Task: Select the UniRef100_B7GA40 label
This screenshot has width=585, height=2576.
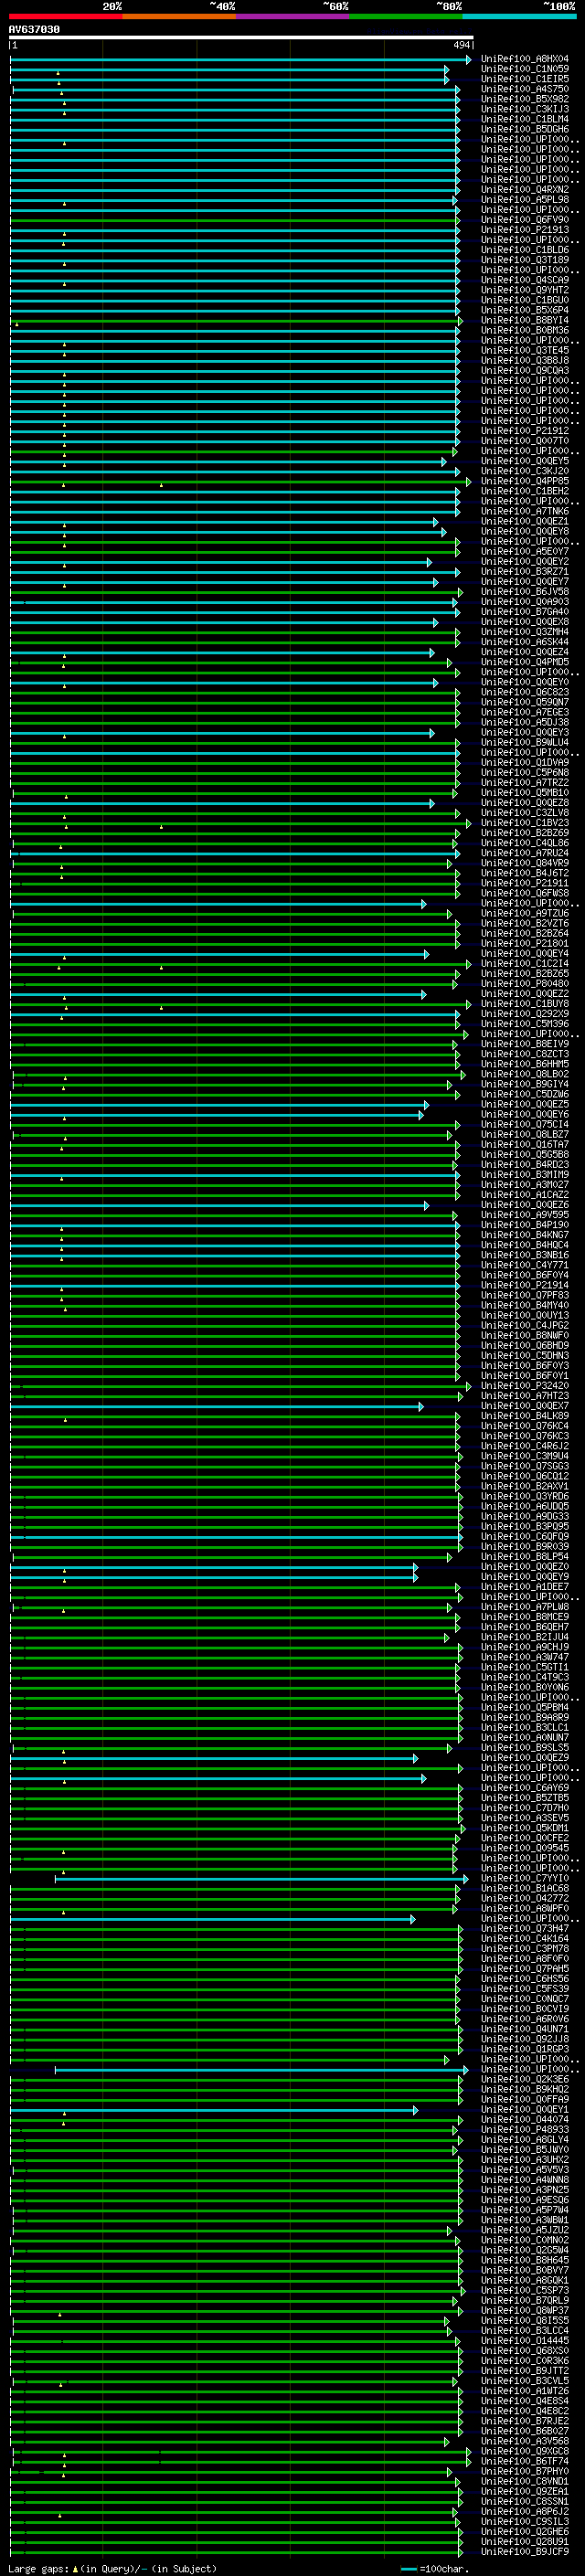Action: coord(524,612)
